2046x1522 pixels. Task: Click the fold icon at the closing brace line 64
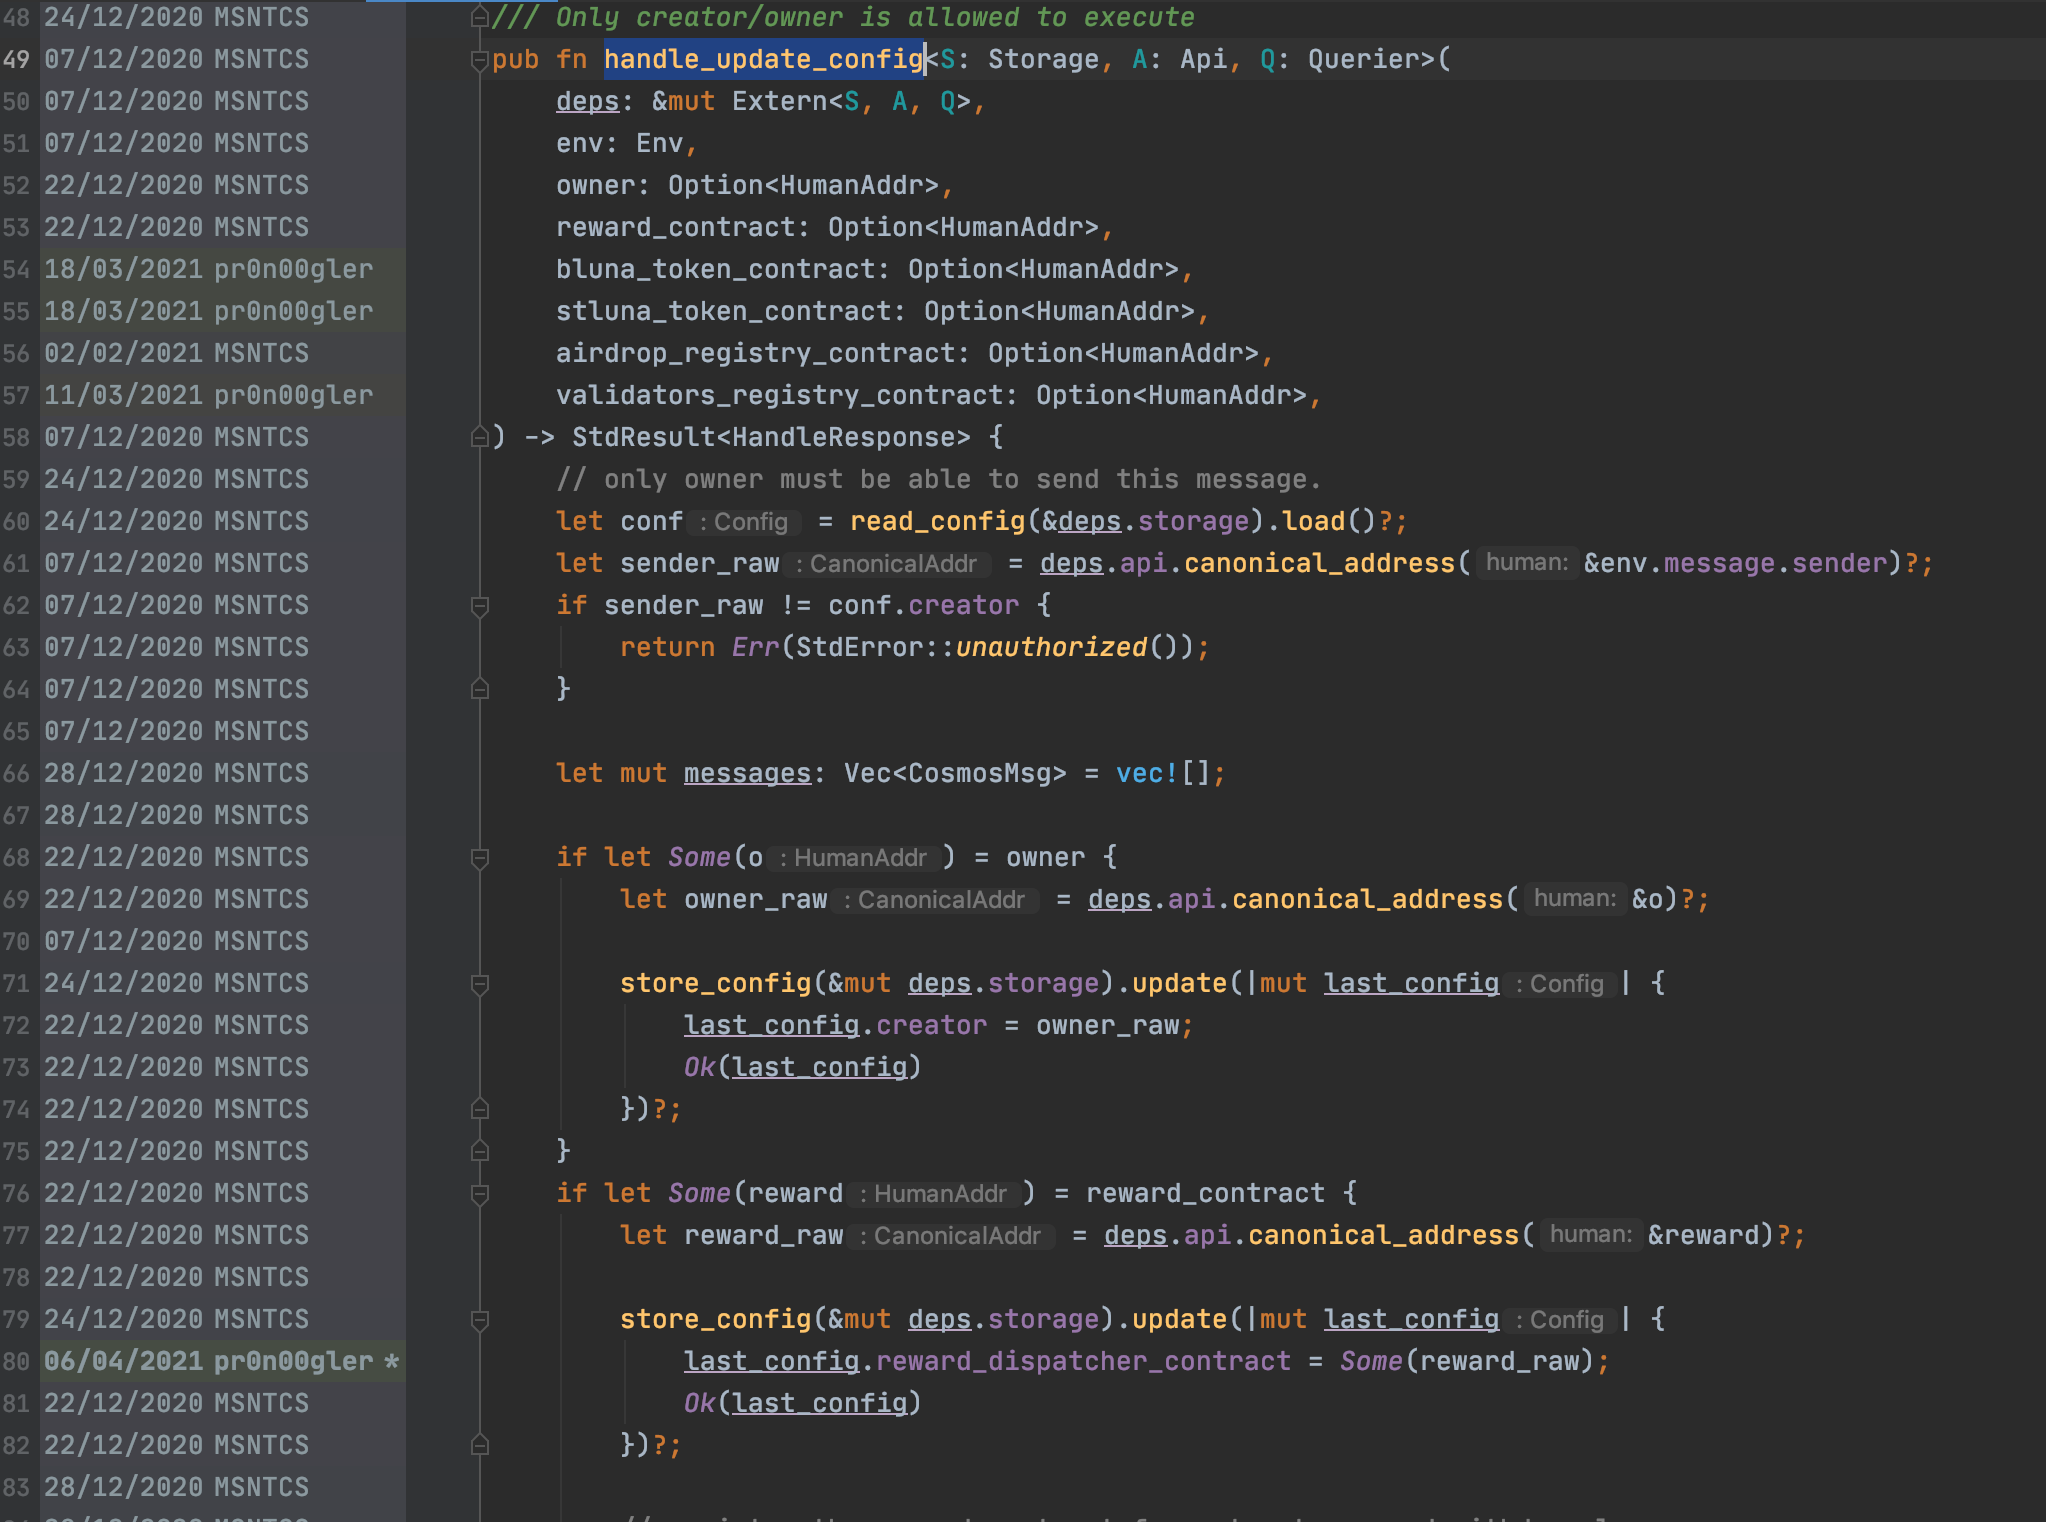coord(481,687)
